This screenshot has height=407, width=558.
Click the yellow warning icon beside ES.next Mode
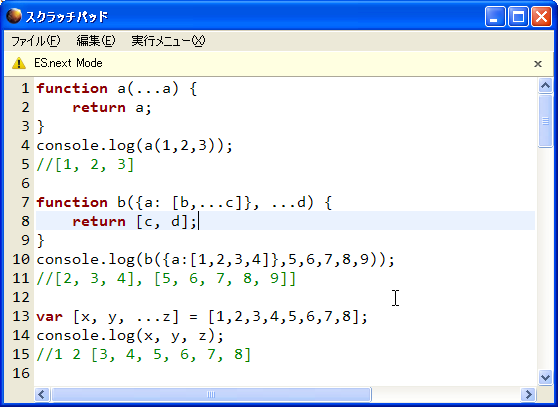tap(19, 63)
